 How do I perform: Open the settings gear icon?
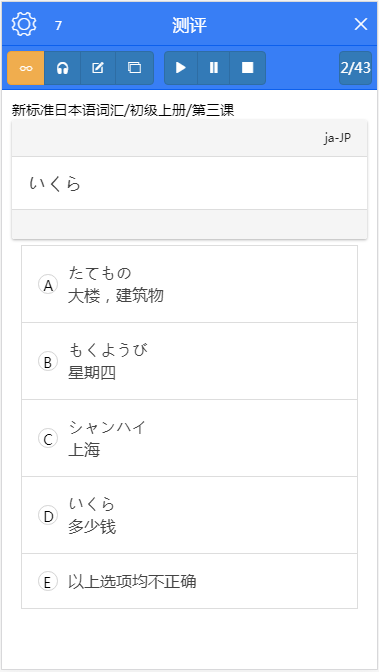coord(24,25)
